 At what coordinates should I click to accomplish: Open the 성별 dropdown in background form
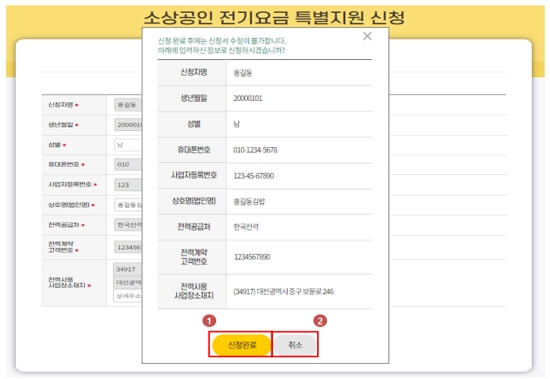pyautogui.click(x=128, y=145)
